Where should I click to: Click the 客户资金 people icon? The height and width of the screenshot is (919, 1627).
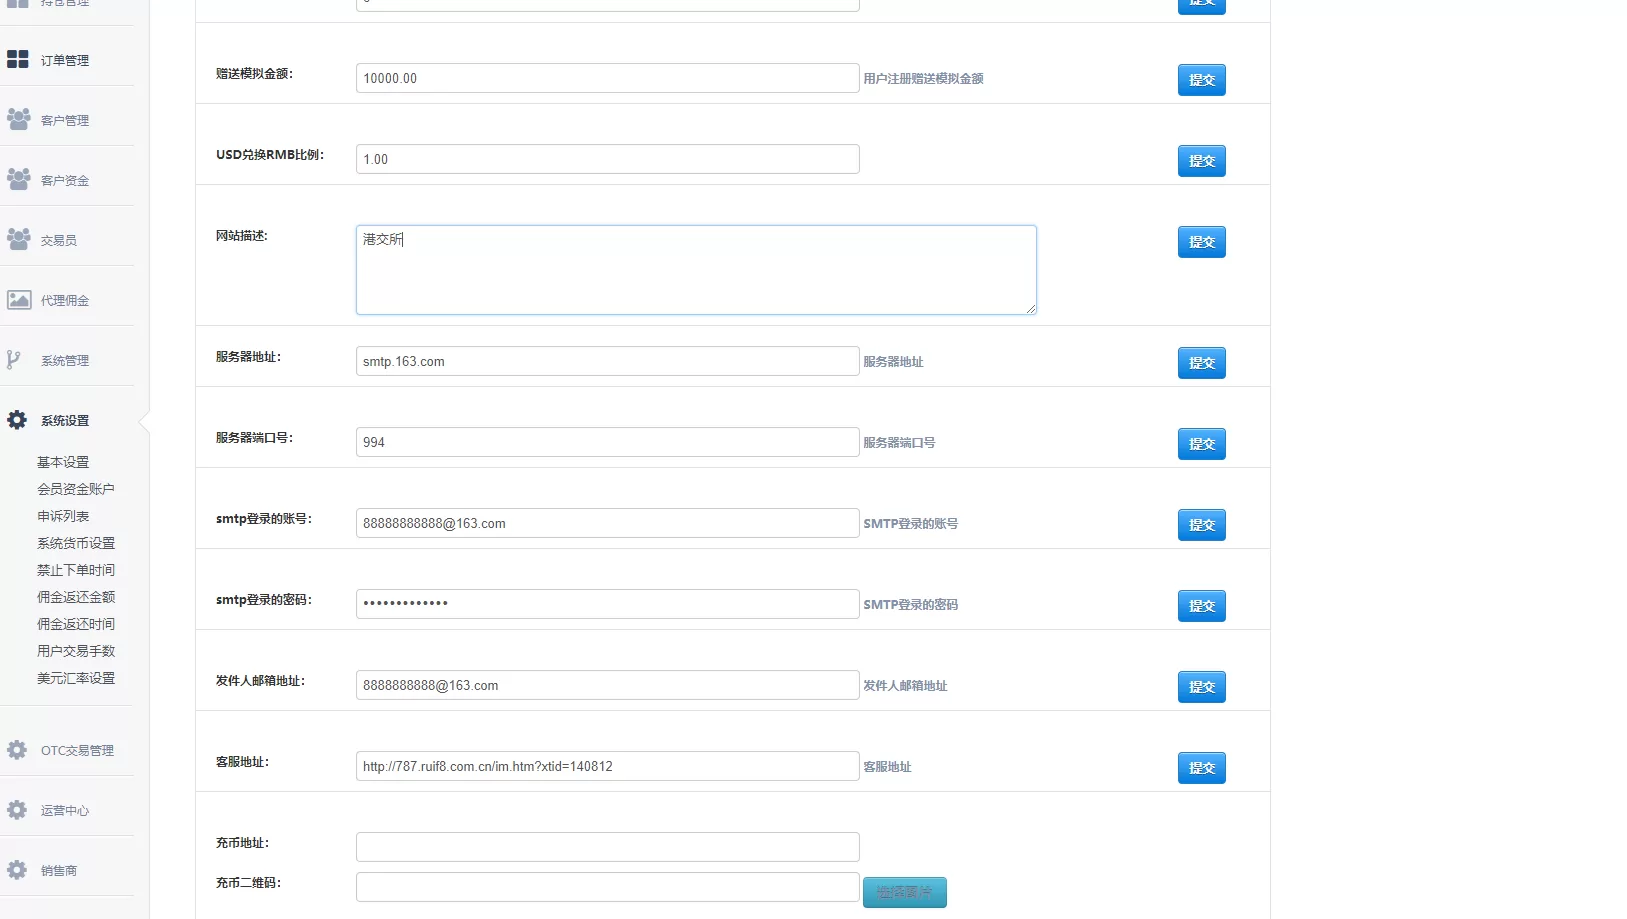(x=18, y=180)
